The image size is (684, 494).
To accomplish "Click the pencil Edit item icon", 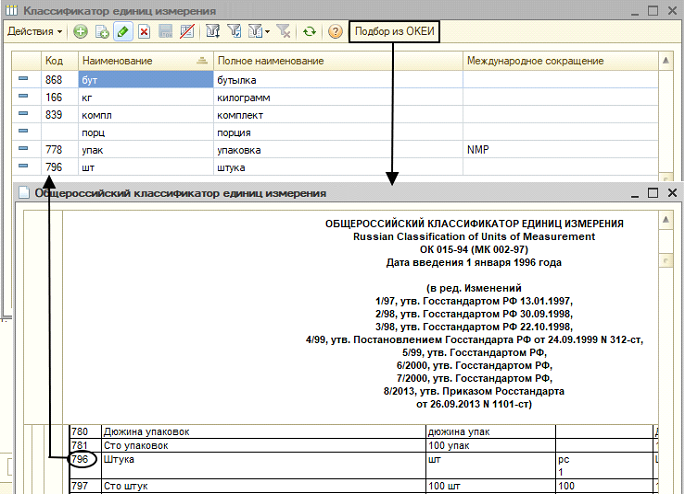I will (x=122, y=32).
